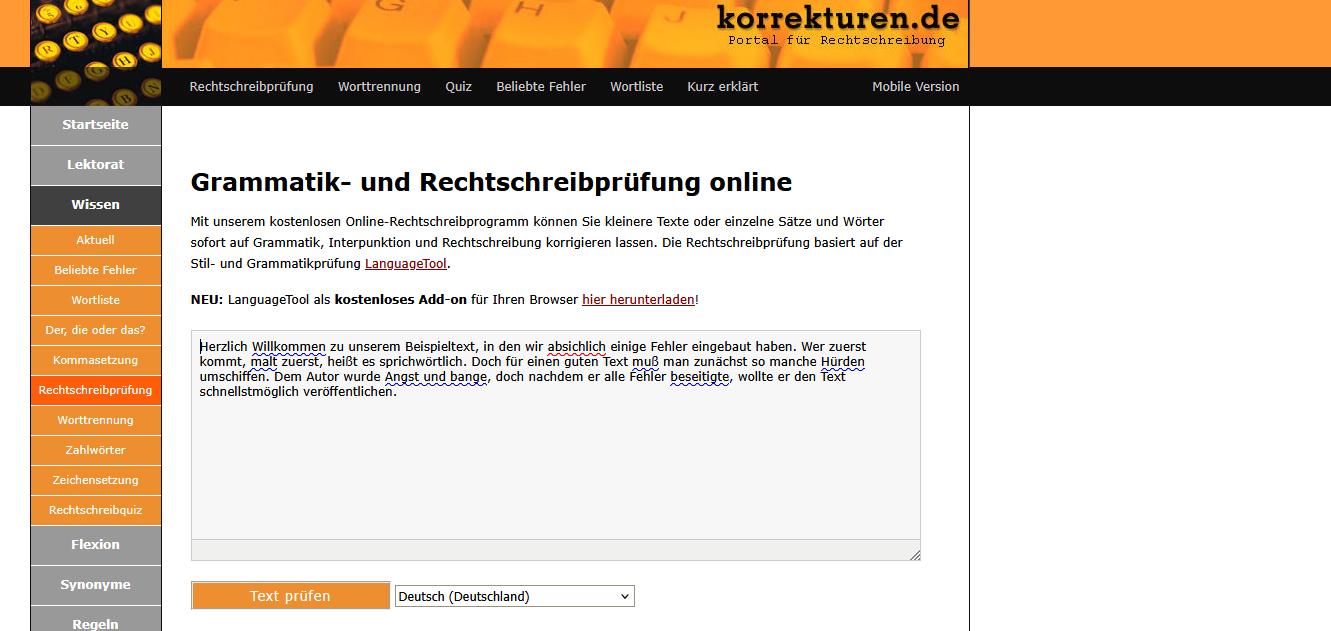Viewport: 1331px width, 631px height.
Task: Select Wortliste in top navigation bar
Action: coord(636,87)
